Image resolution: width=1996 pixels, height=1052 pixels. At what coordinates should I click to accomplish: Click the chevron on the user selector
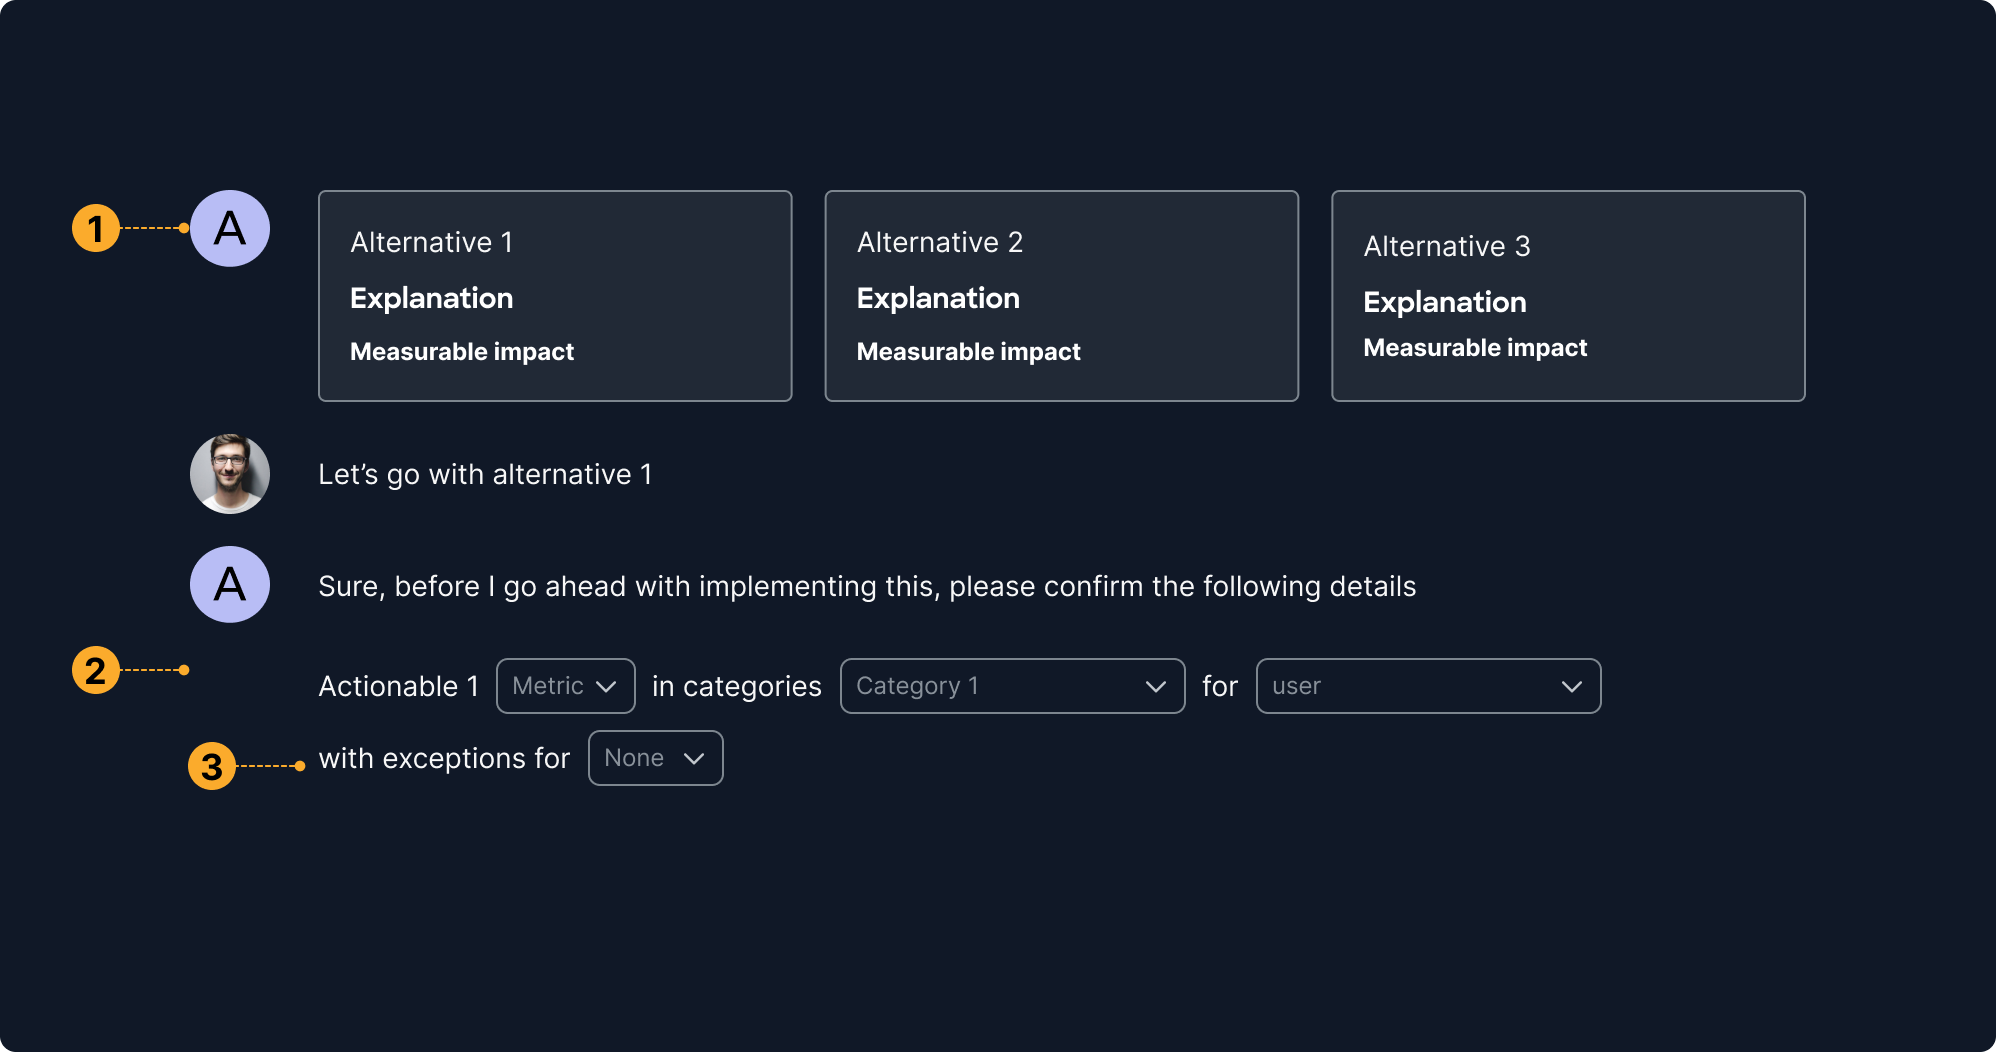coord(1571,686)
